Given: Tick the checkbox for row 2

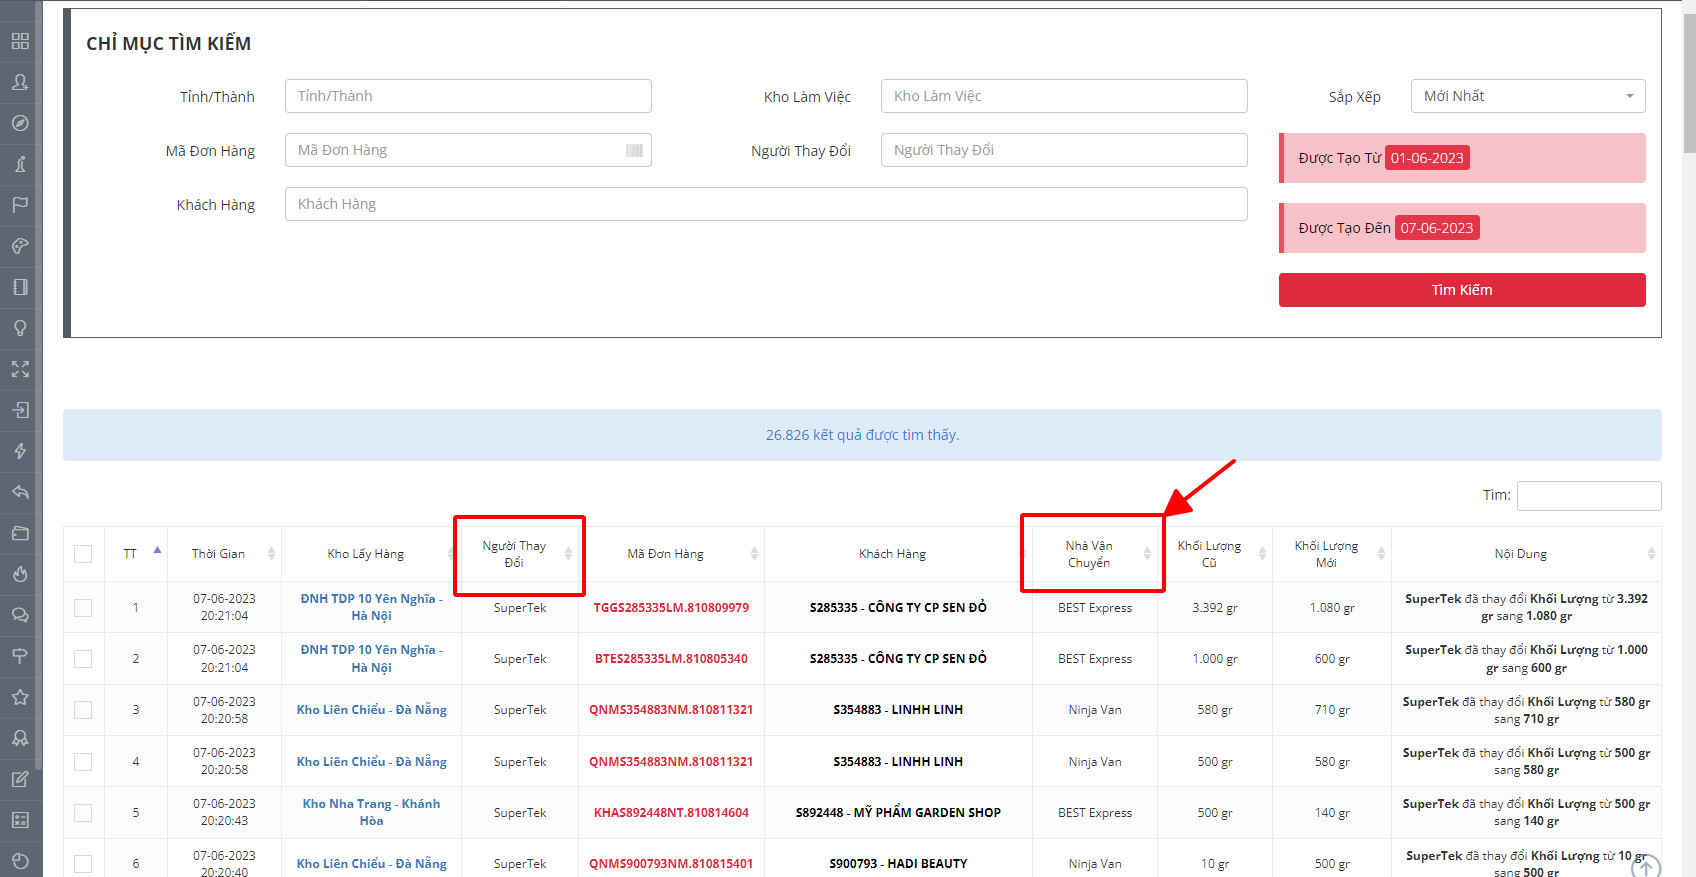Looking at the screenshot, I should click(x=83, y=659).
